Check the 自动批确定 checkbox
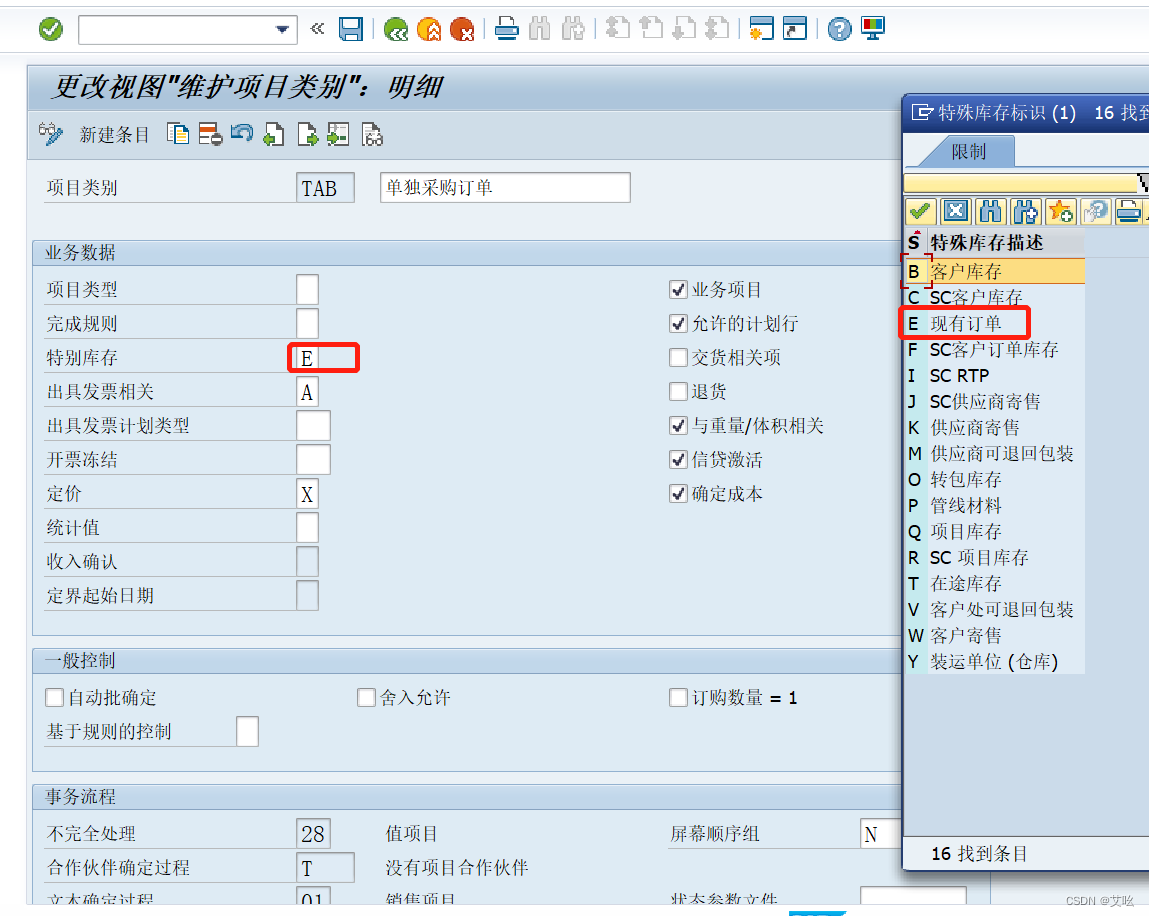Viewport: 1149px width, 916px height. tap(54, 697)
